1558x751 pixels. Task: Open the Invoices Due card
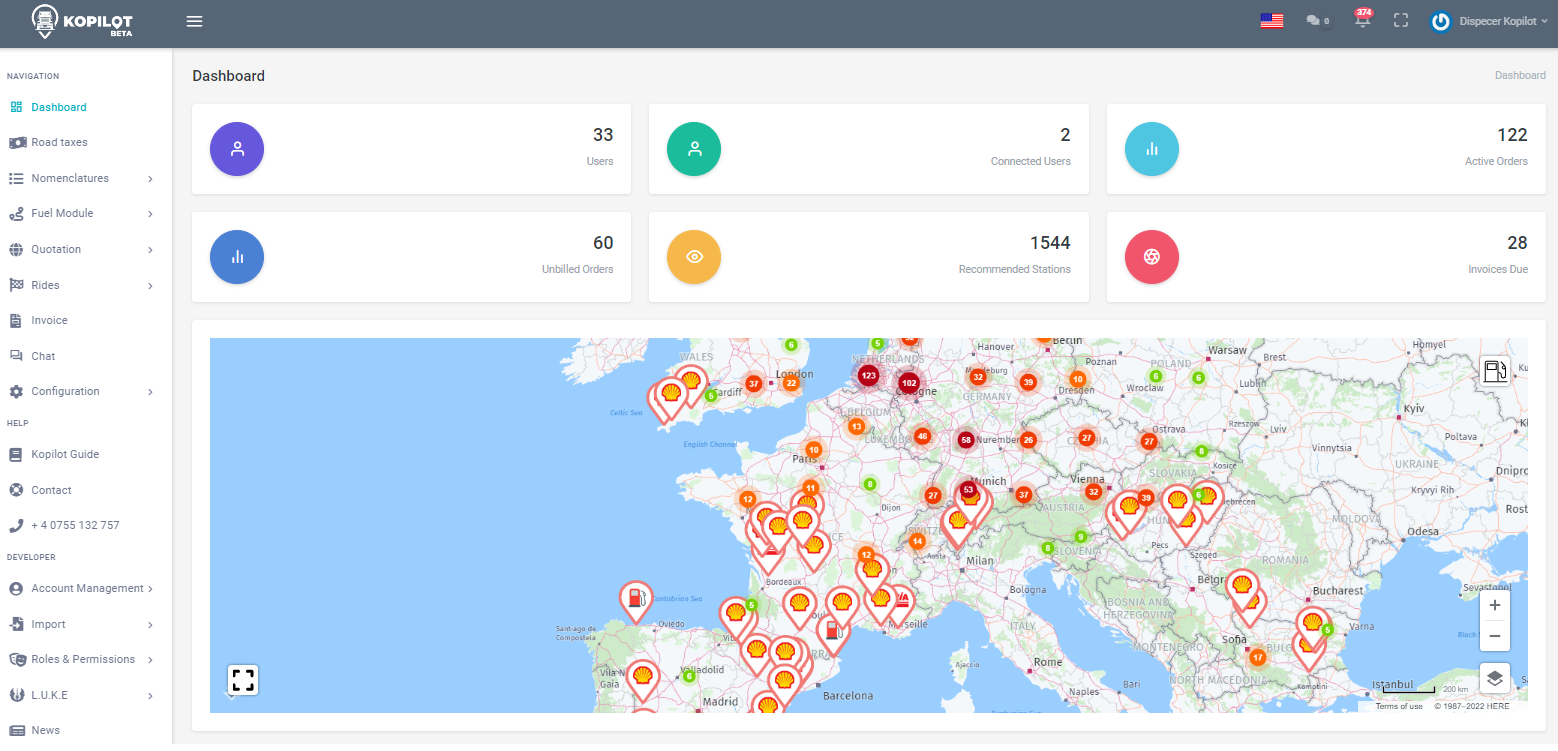(x=1326, y=257)
